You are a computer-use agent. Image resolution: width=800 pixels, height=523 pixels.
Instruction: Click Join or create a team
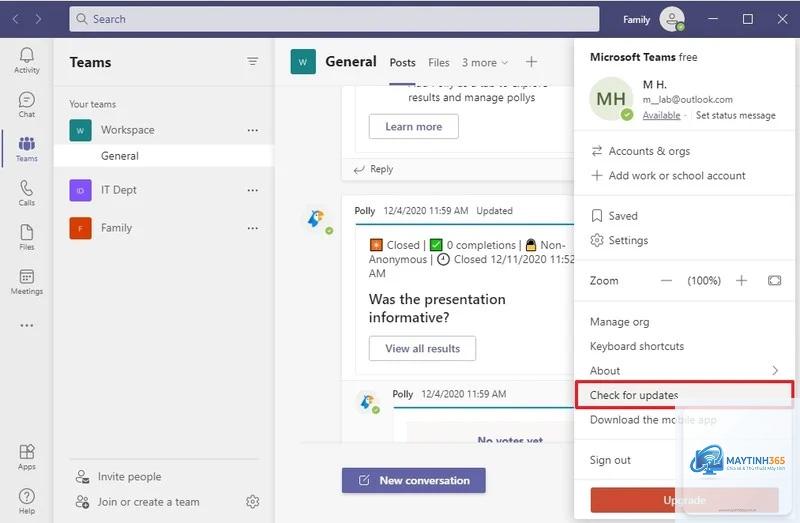pyautogui.click(x=137, y=502)
